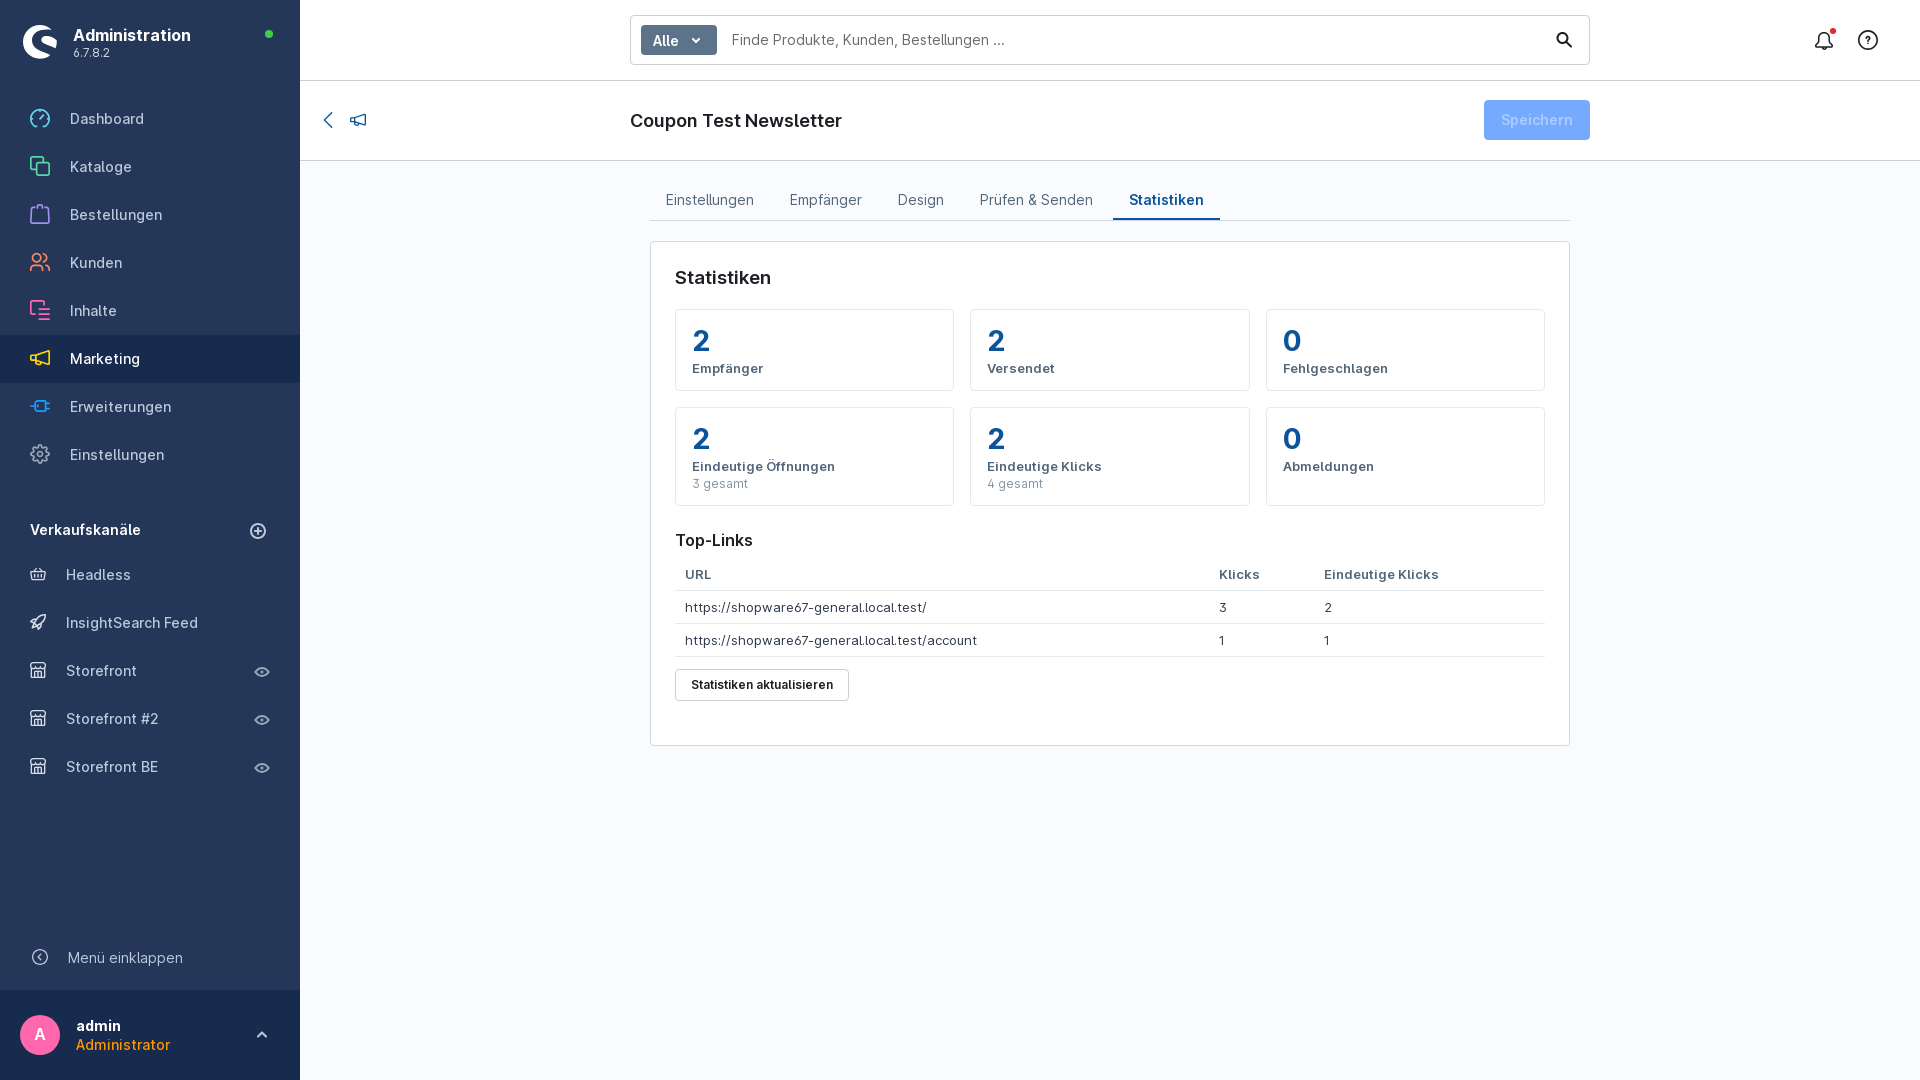
Task: Click the Klicks column header
Action: tap(1239, 575)
